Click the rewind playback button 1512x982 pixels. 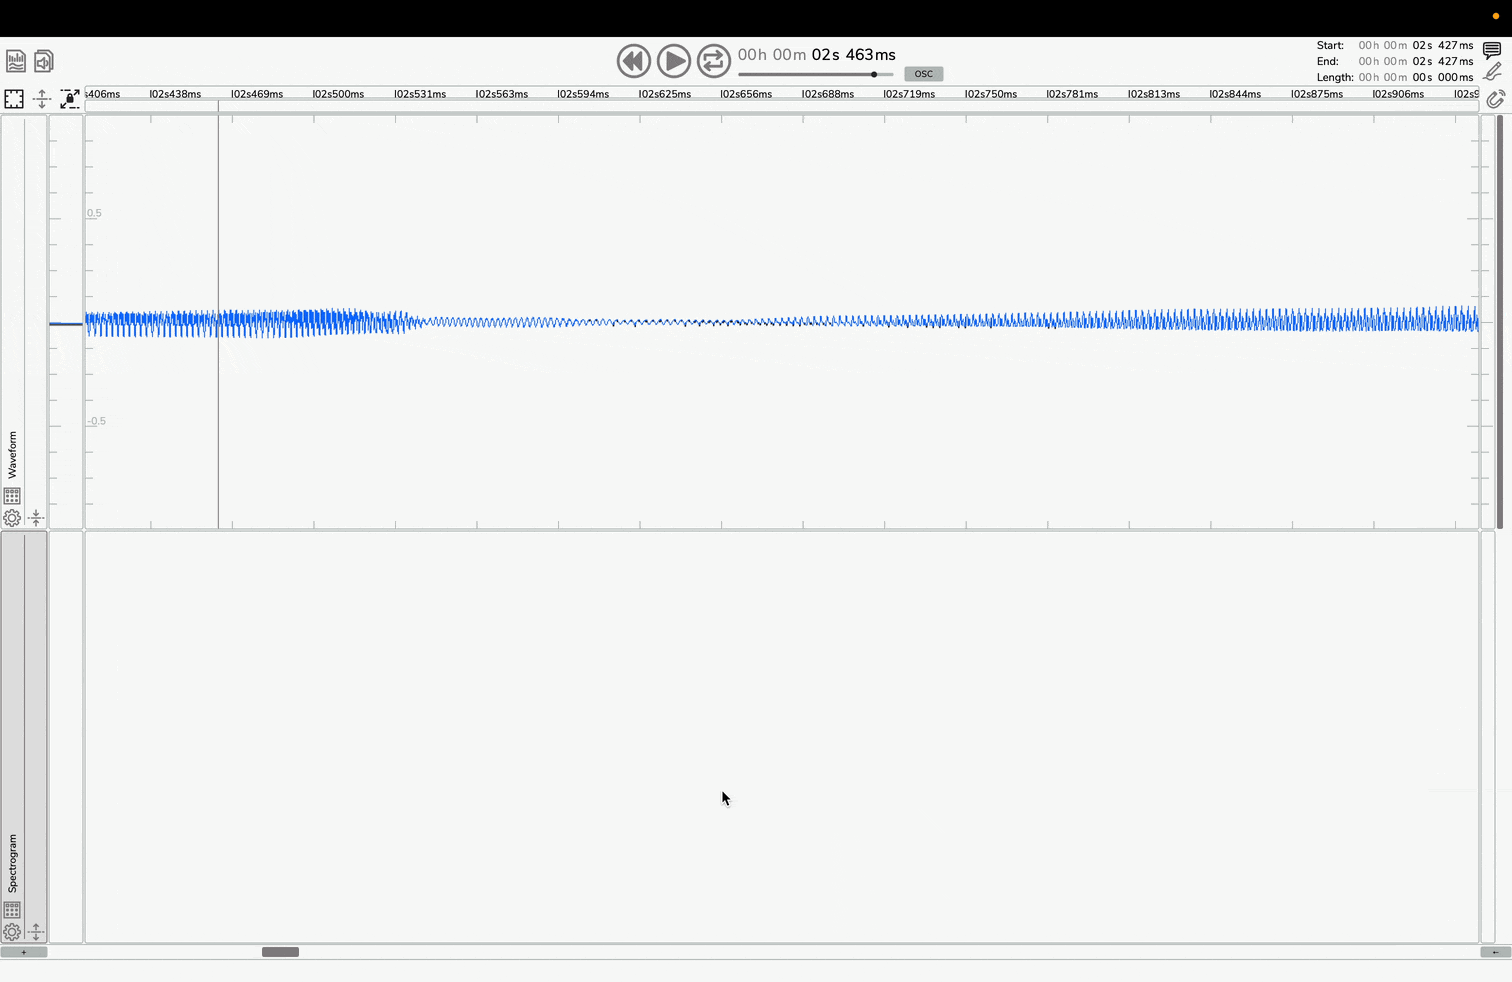[633, 61]
